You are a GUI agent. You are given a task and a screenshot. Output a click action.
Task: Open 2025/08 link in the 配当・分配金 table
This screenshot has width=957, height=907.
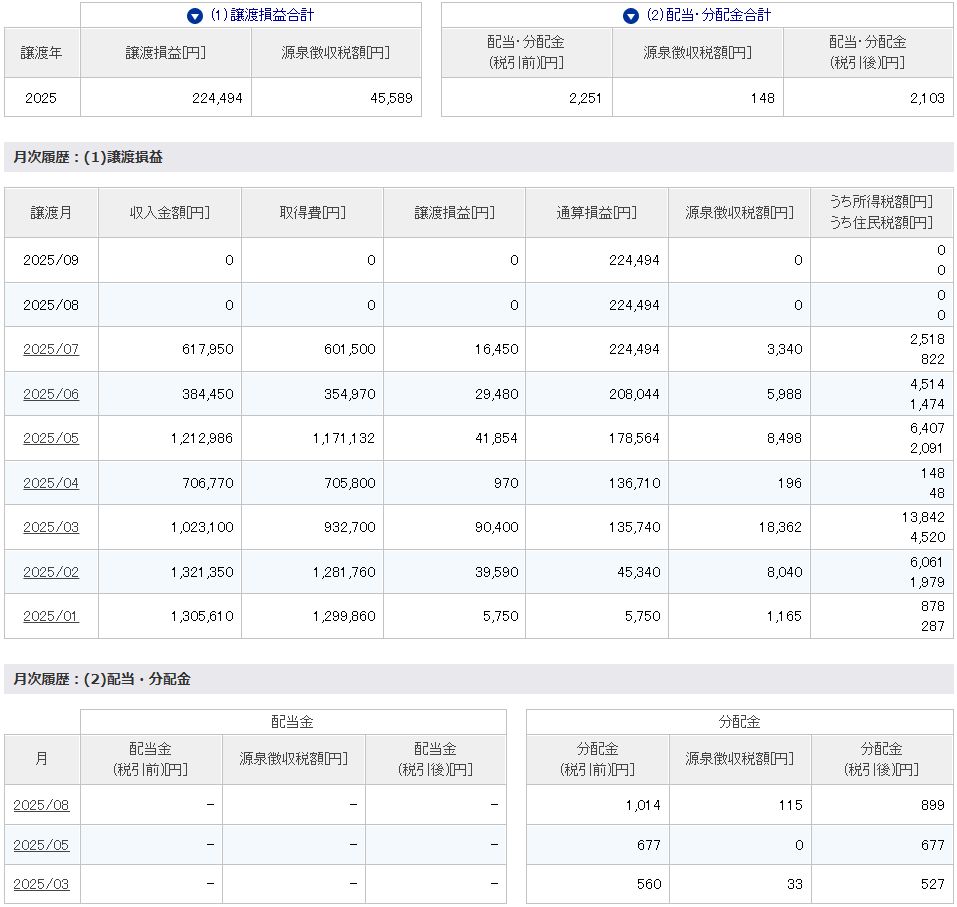[x=41, y=805]
